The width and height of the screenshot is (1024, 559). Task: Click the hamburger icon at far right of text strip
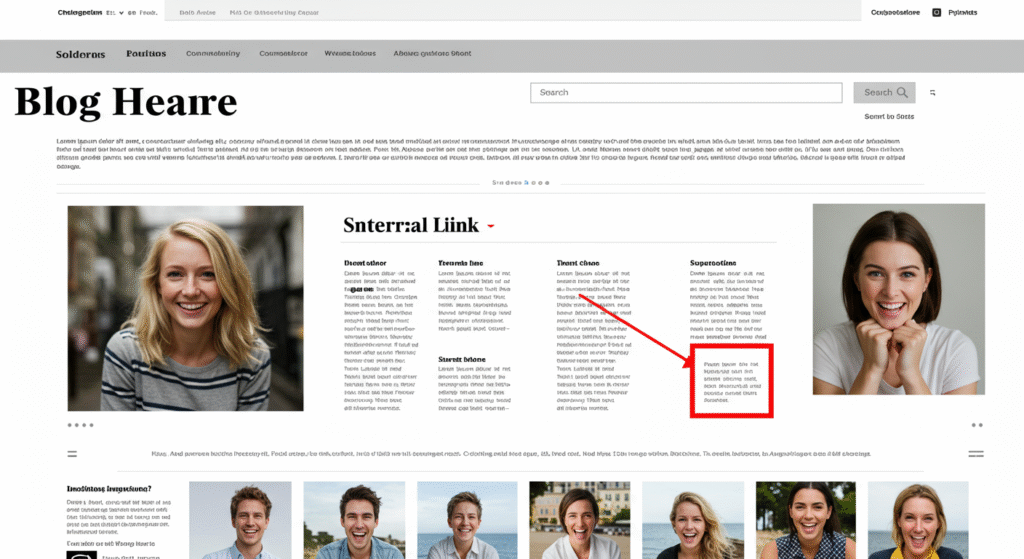click(x=976, y=454)
